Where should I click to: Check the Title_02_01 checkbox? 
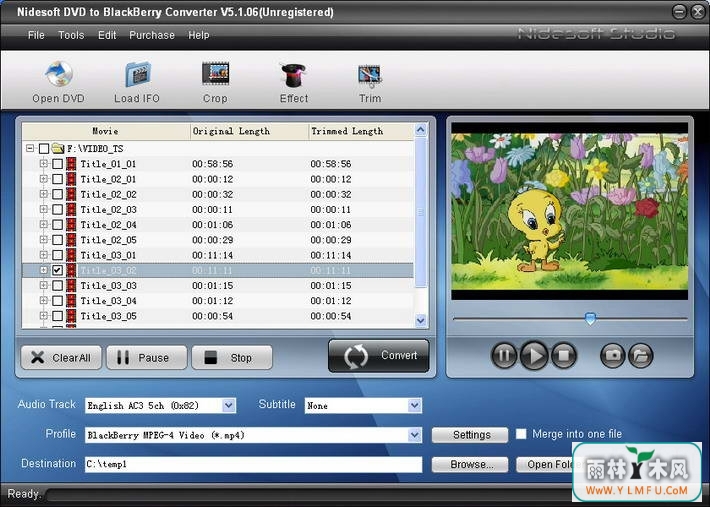click(58, 179)
